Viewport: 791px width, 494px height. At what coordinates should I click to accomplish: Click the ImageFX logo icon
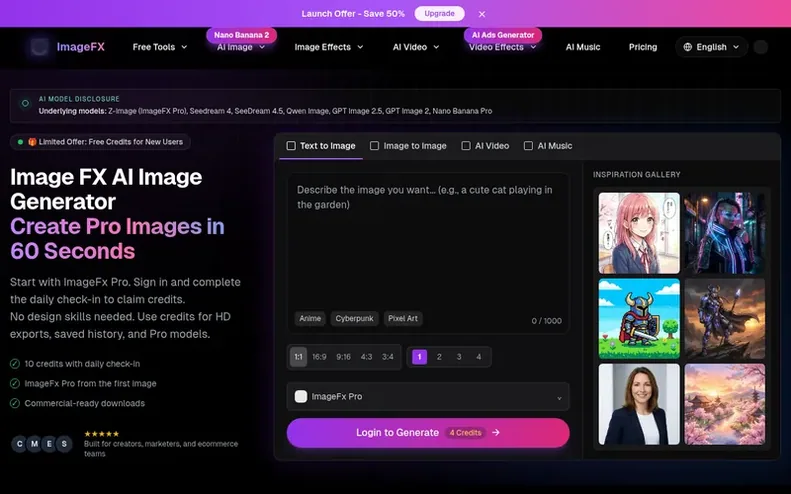tap(39, 47)
